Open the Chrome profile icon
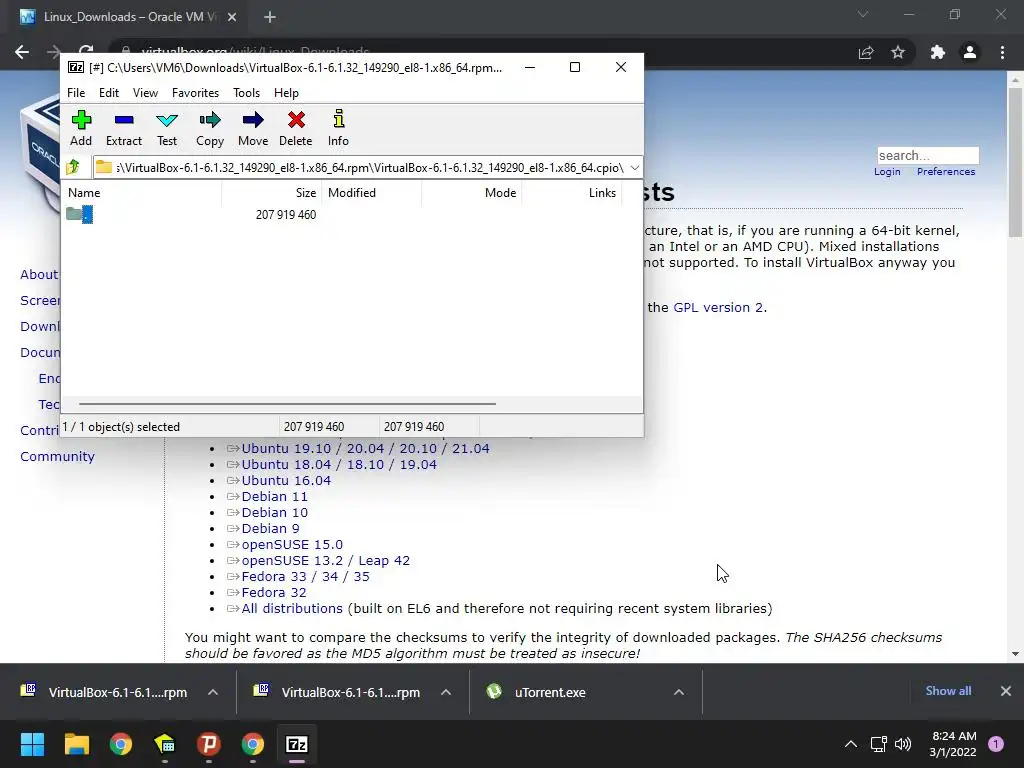The width and height of the screenshot is (1024, 768). tap(970, 52)
